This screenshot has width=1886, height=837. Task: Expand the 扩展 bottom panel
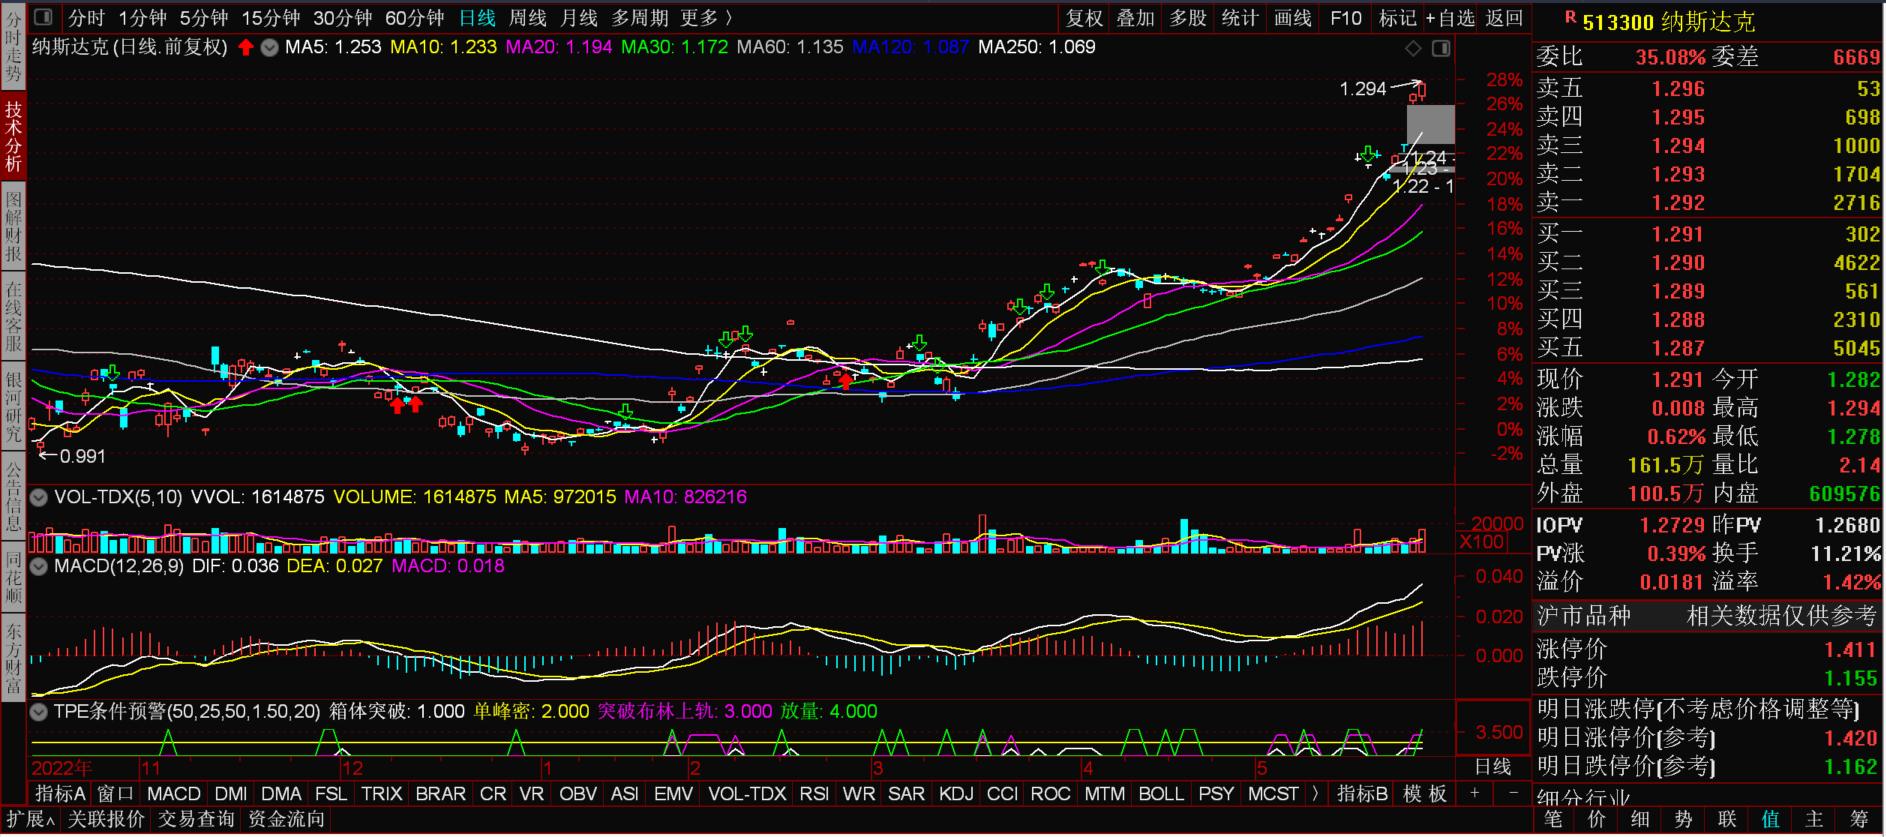tap(30, 820)
